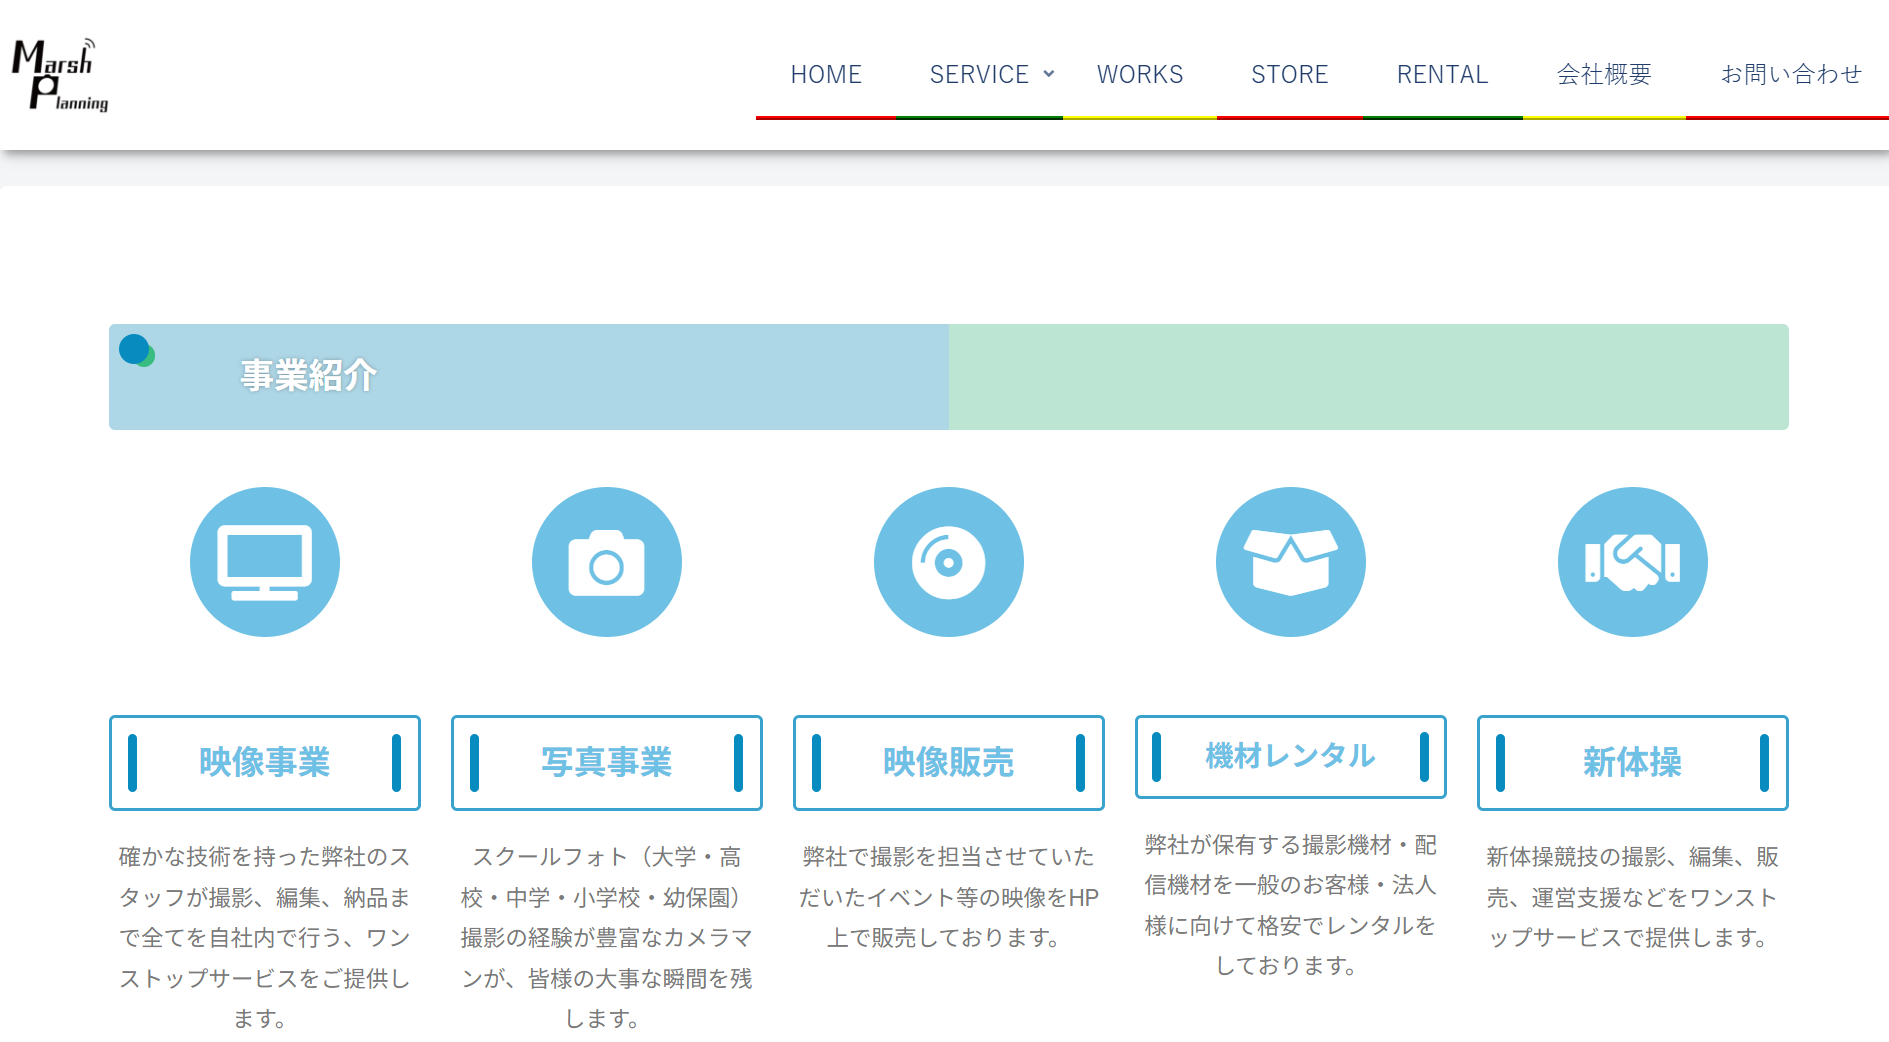Viewport: 1889px width, 1042px height.
Task: Click the description starting 弊社で撮影を担当
Action: point(949,897)
